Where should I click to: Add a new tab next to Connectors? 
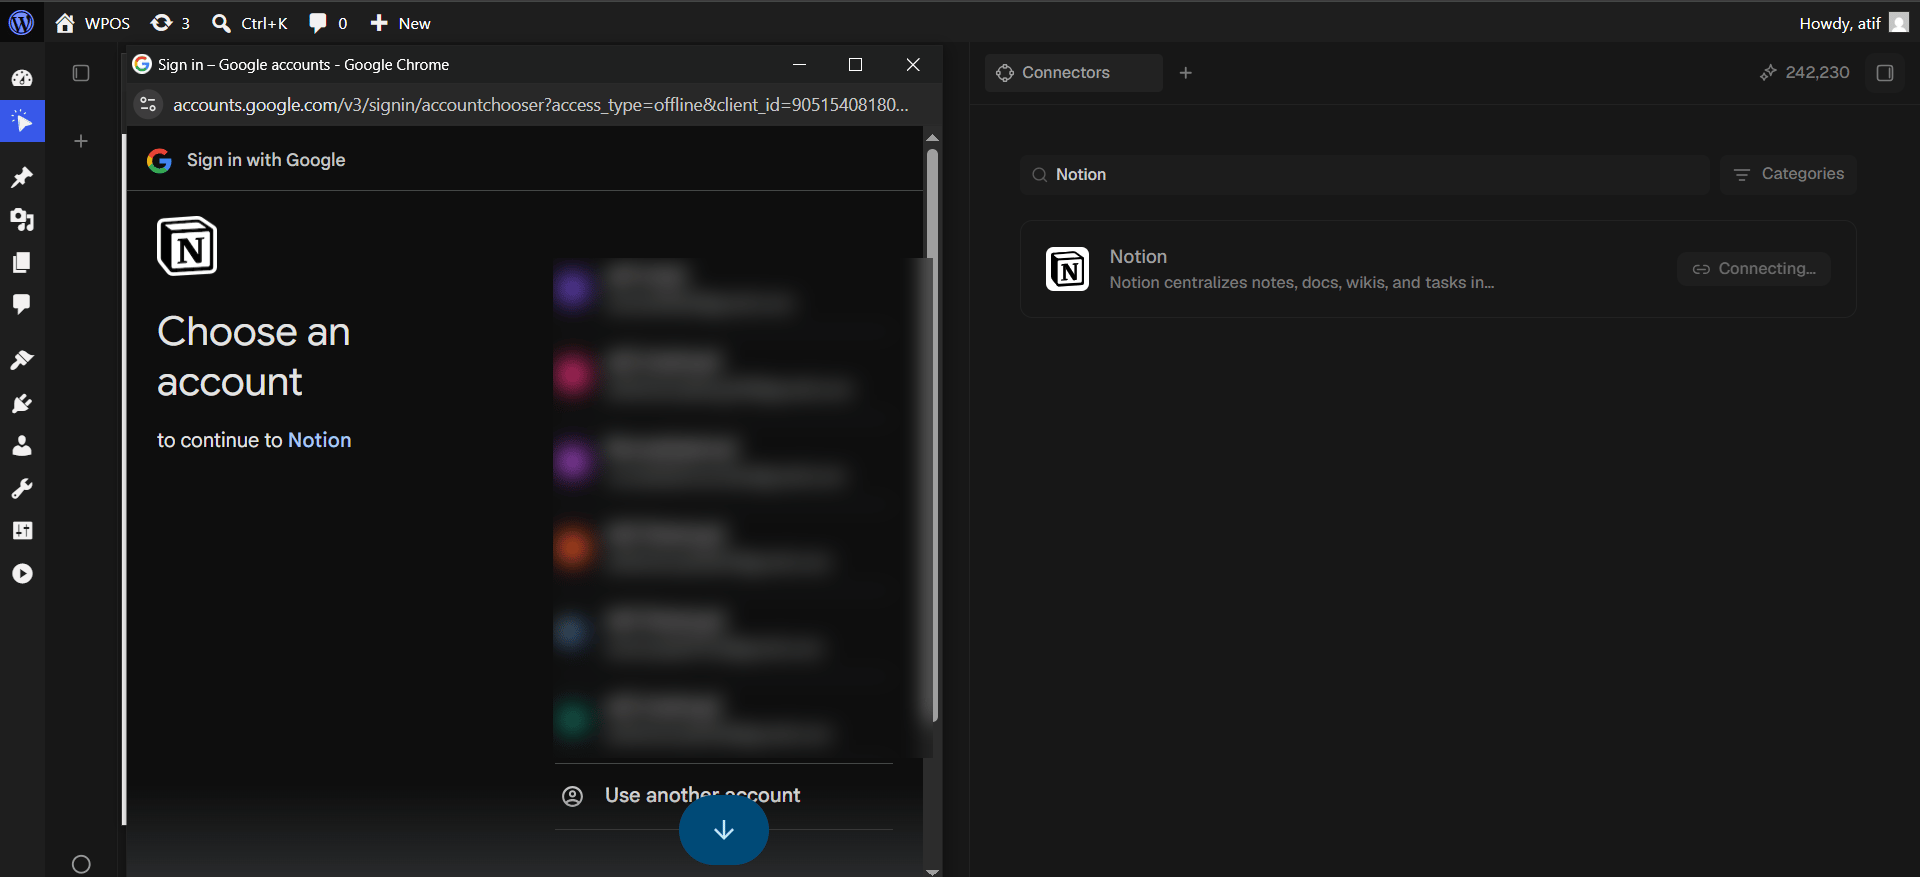coord(1186,73)
